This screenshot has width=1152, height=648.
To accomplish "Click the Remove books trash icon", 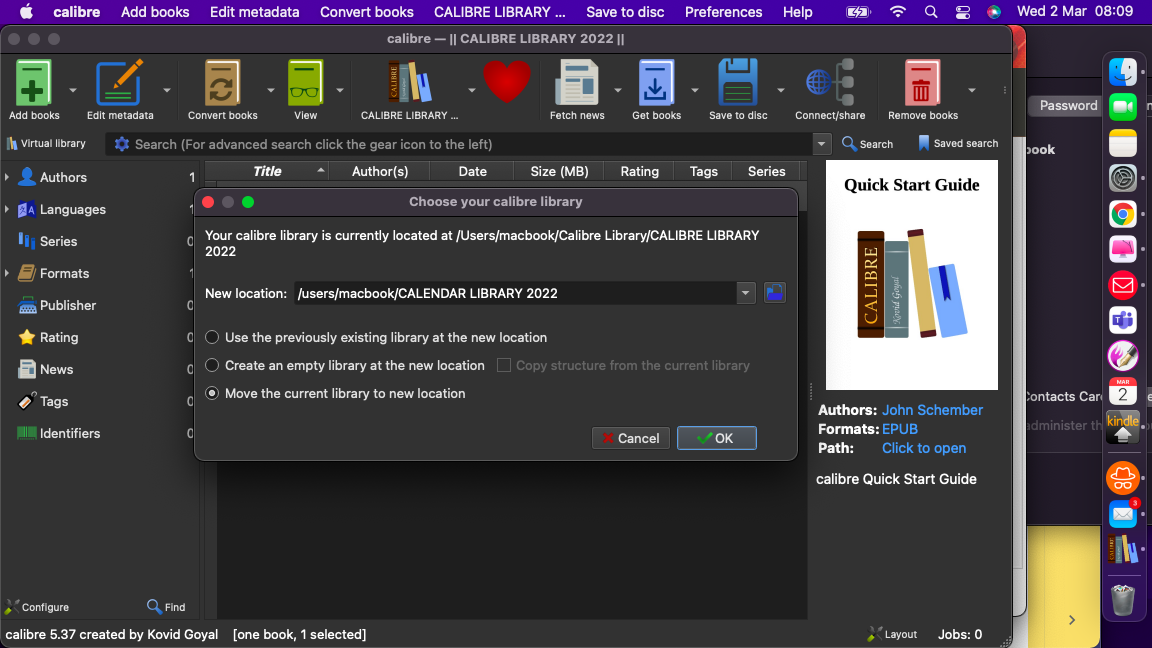I will tap(922, 84).
